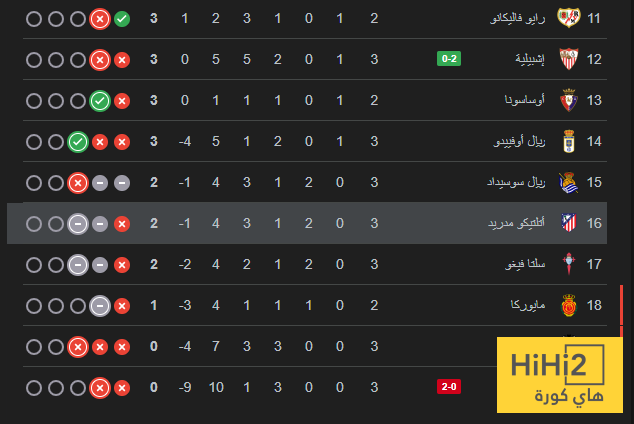Select the Mallorca club crest
Viewport: 634px width, 424px height.
(569, 305)
